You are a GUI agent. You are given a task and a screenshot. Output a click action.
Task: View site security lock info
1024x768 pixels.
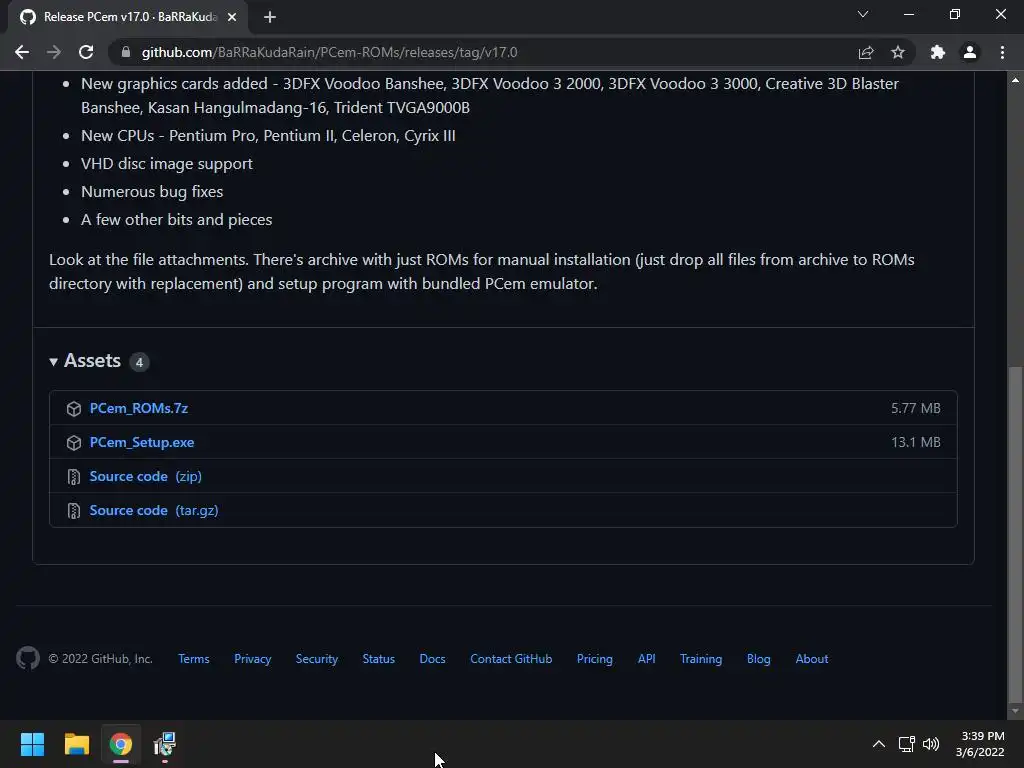point(126,52)
